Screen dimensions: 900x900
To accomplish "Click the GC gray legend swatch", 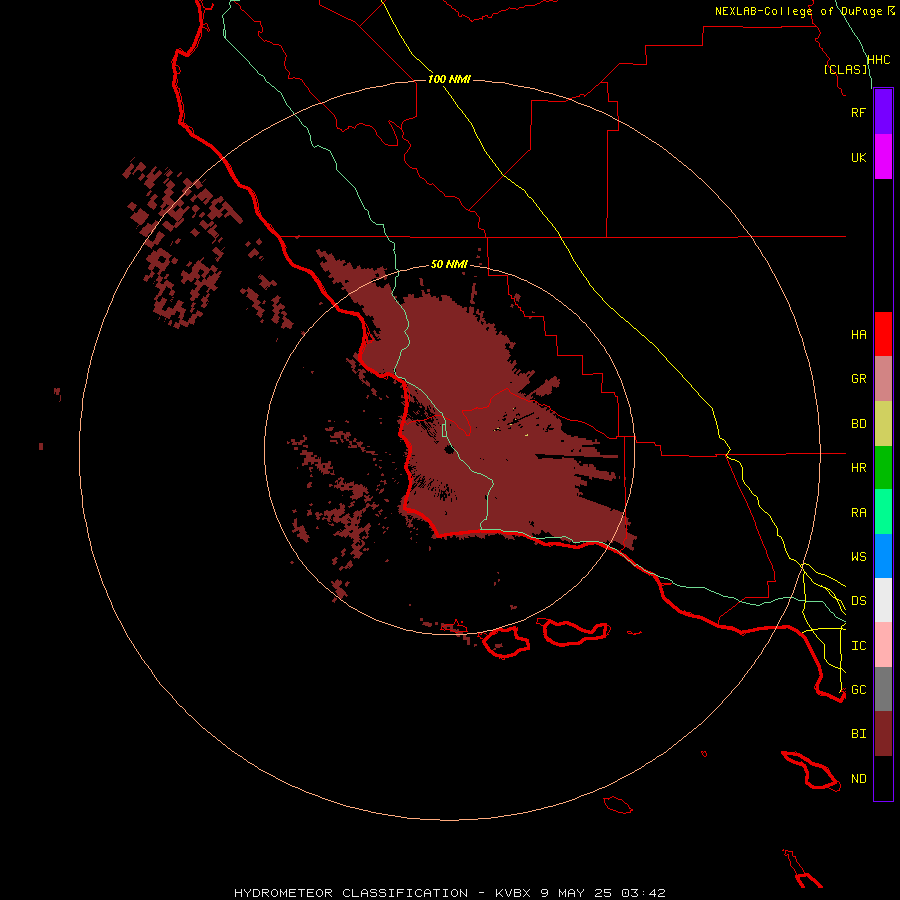I will [883, 689].
